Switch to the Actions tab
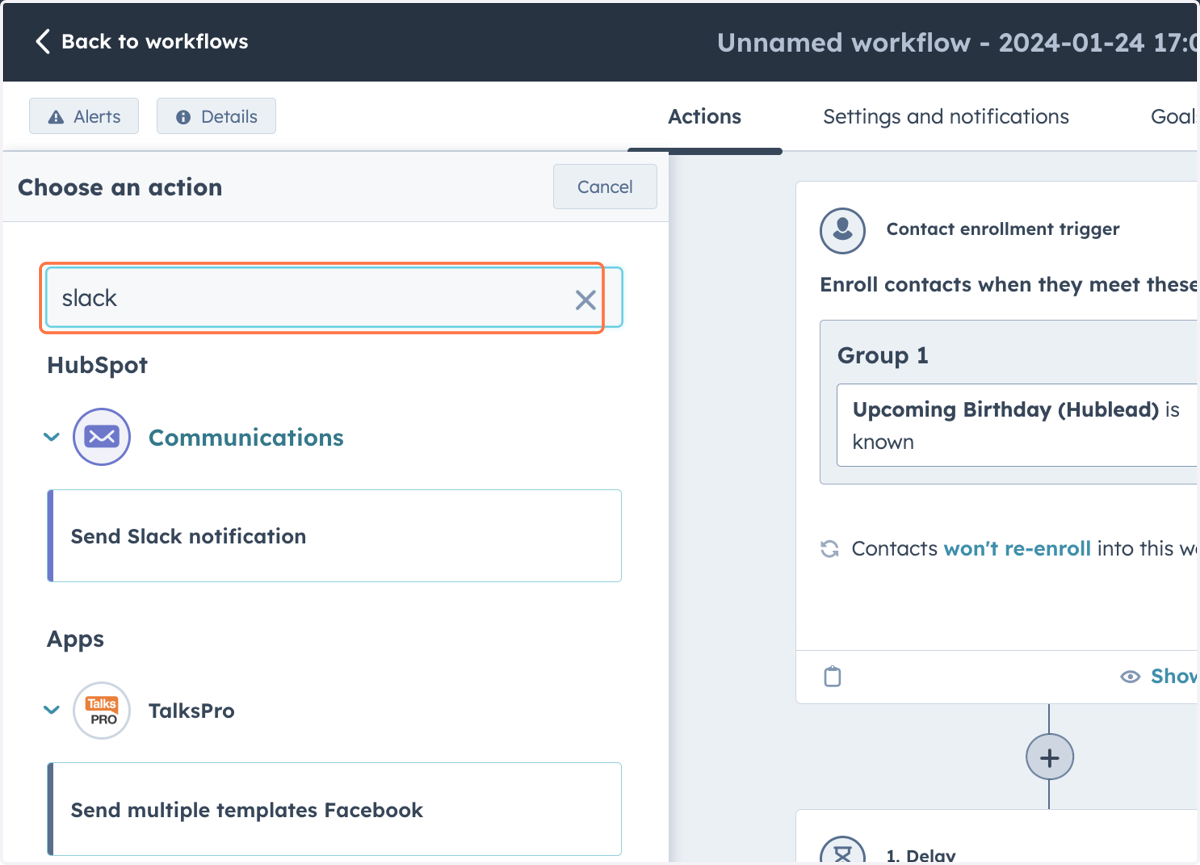The height and width of the screenshot is (865, 1200). pos(705,117)
